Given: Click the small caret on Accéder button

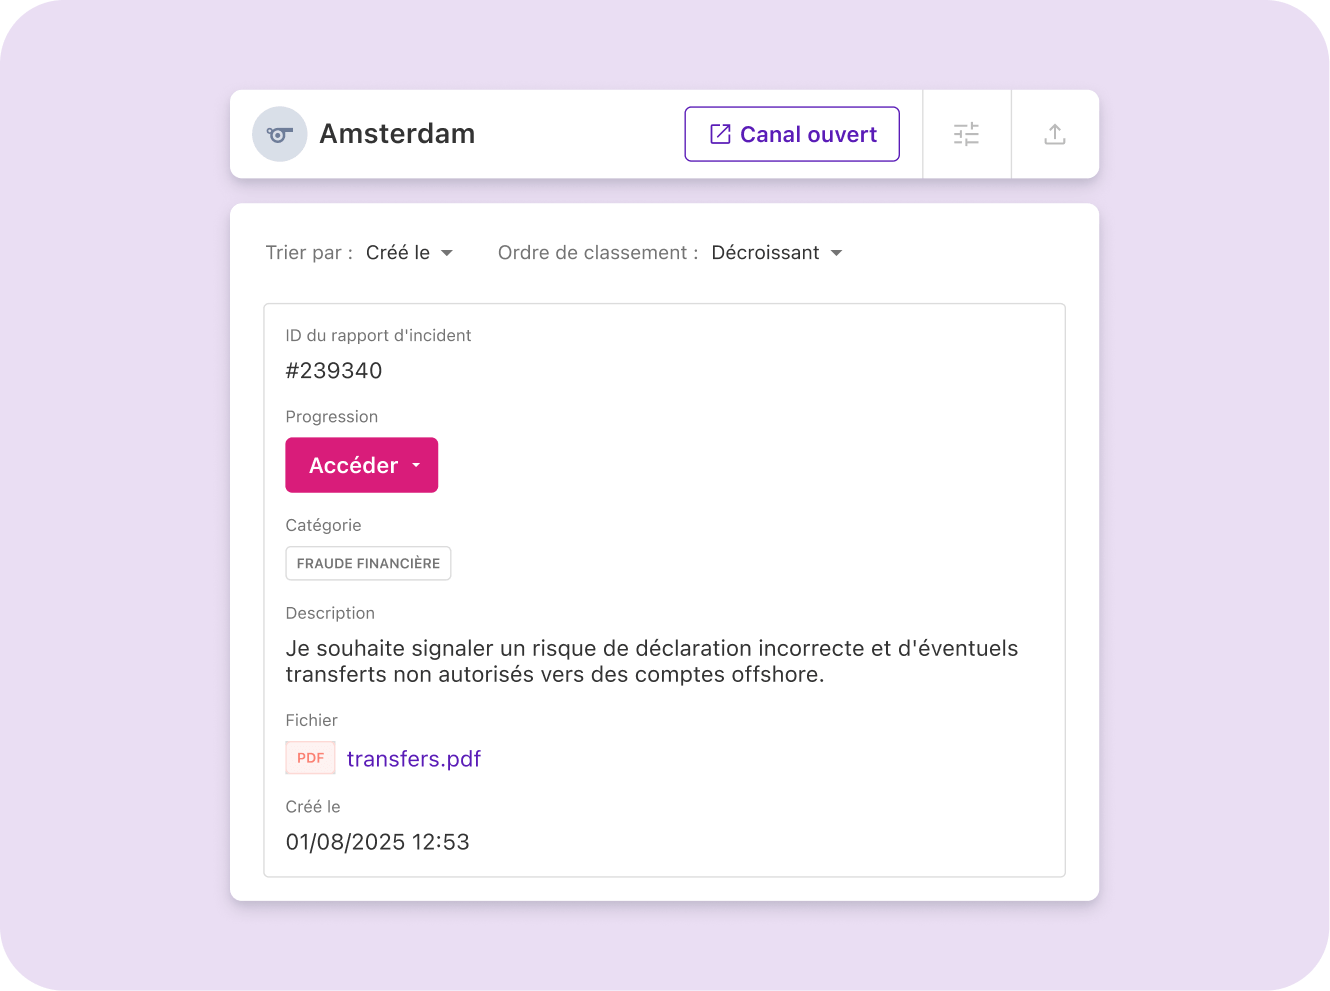Looking at the screenshot, I should 416,465.
